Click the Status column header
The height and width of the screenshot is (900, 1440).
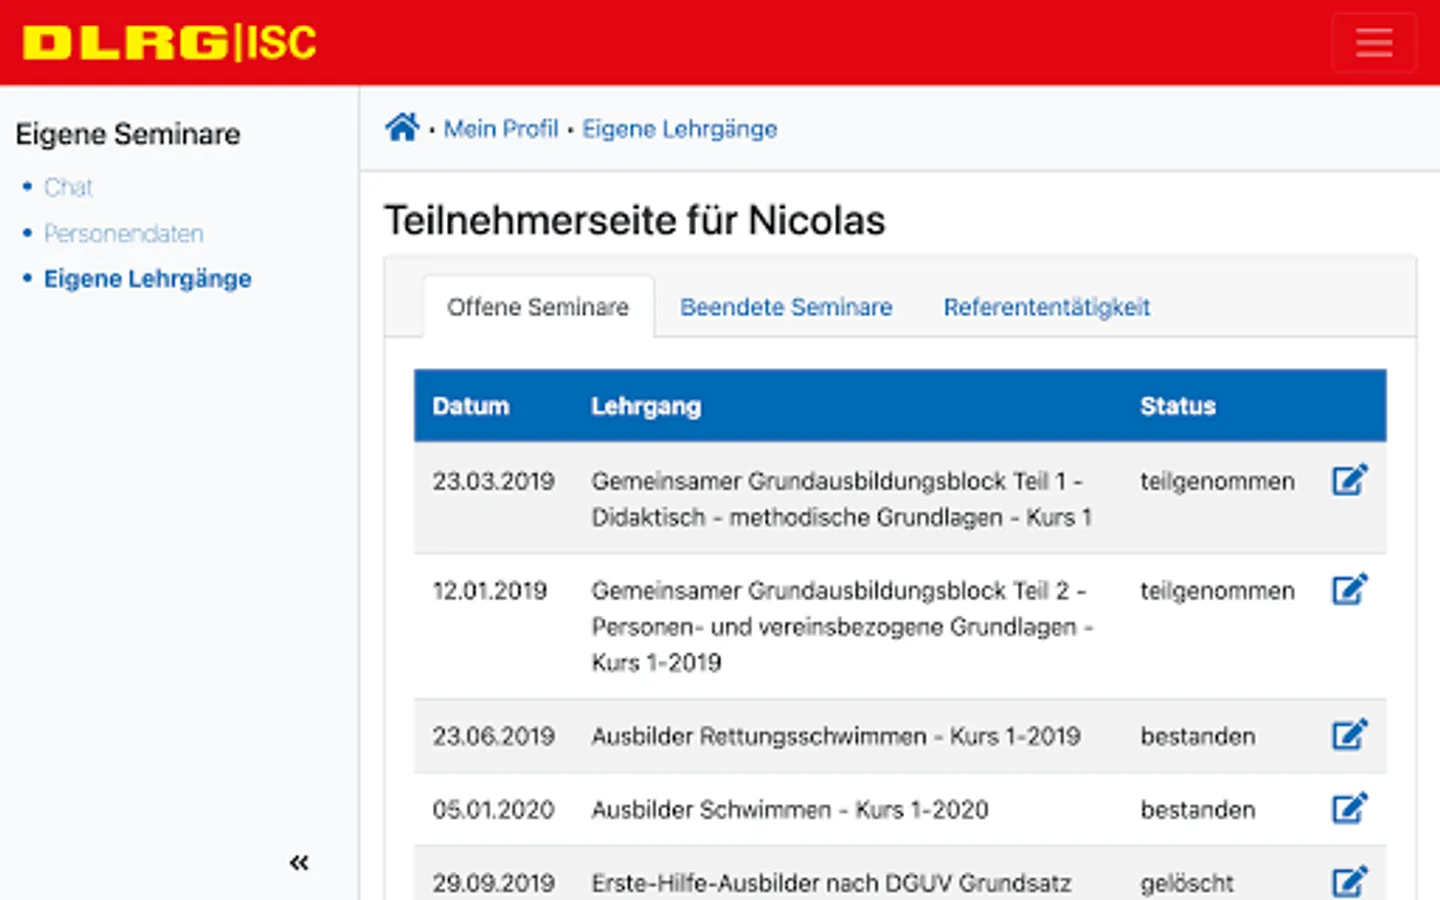pyautogui.click(x=1178, y=406)
